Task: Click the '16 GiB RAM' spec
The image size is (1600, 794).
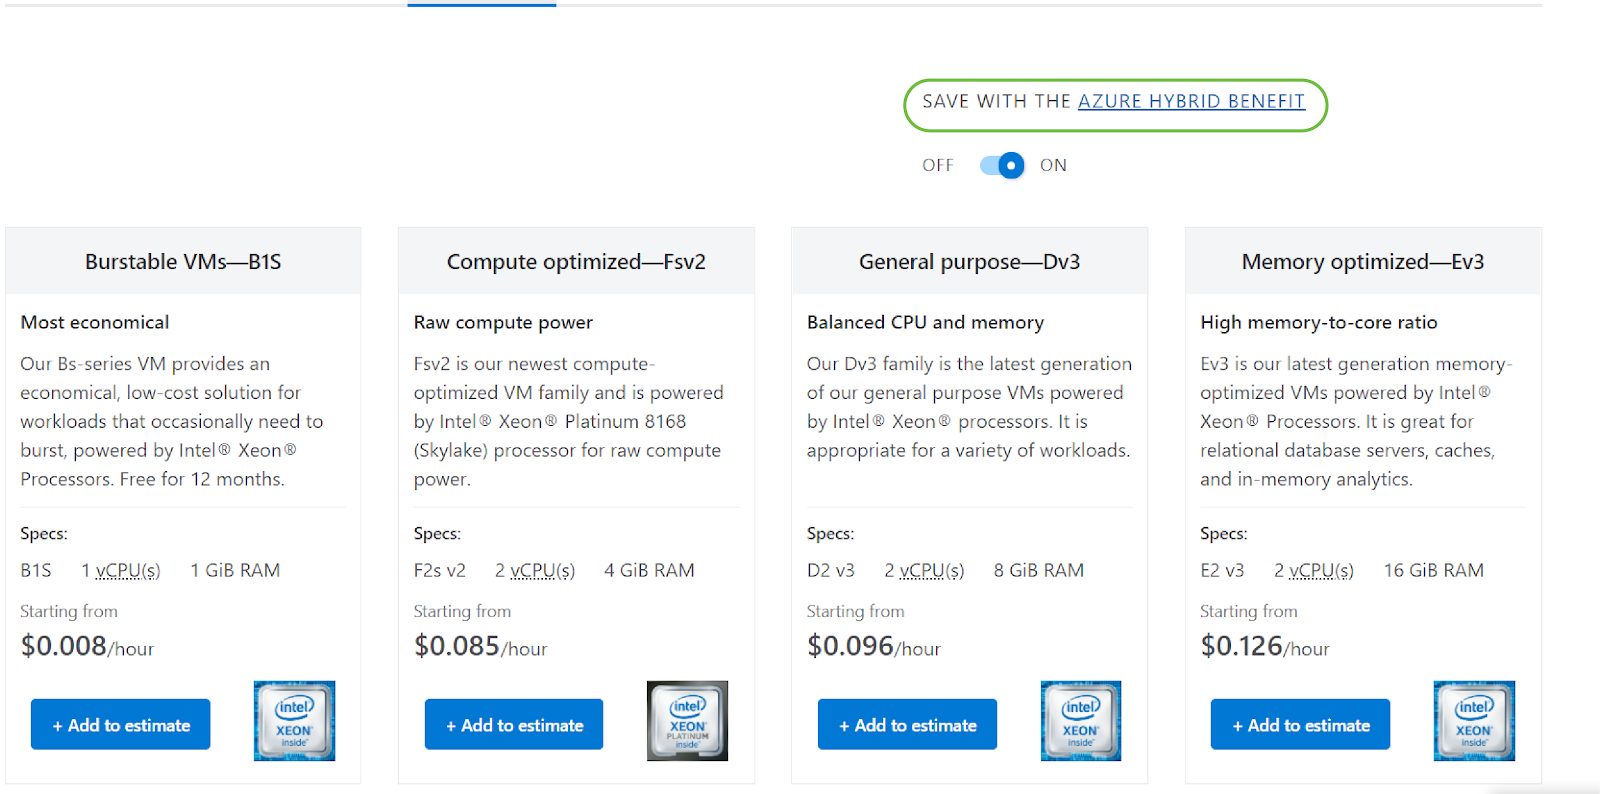Action: (1434, 570)
